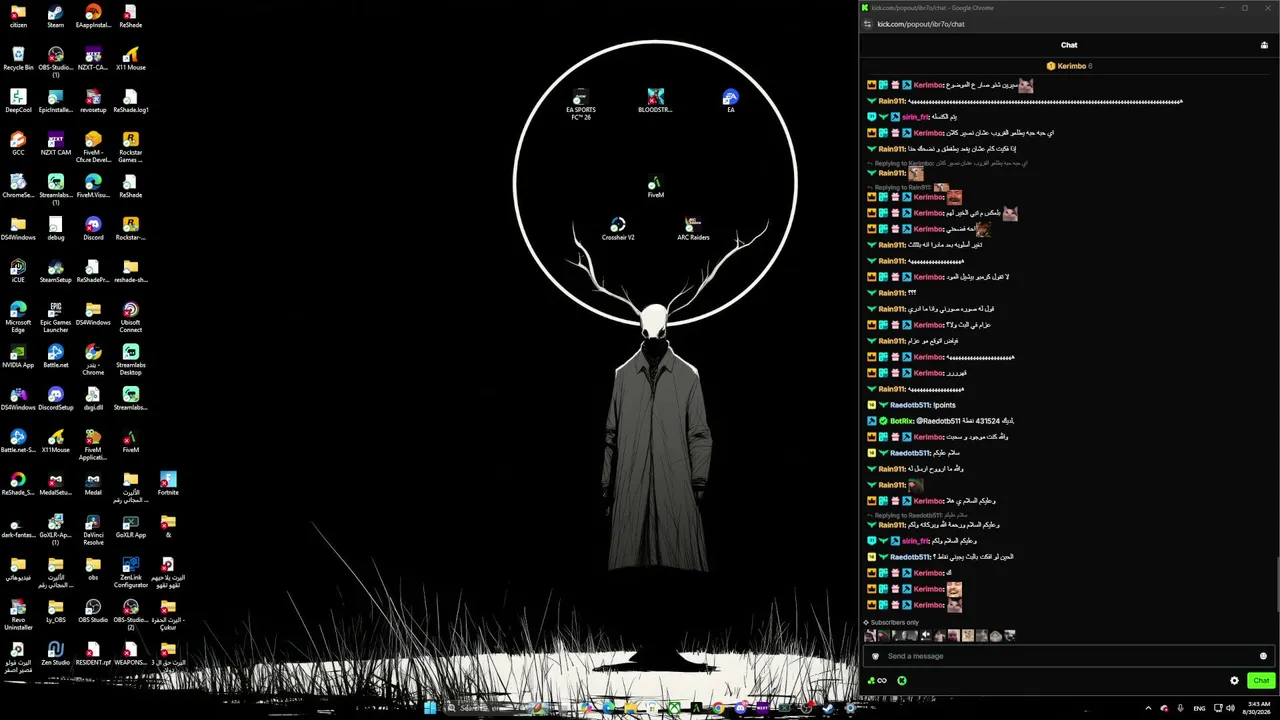This screenshot has height=720, width=1280.
Task: Open the emoji picker in message box
Action: tap(1263, 656)
